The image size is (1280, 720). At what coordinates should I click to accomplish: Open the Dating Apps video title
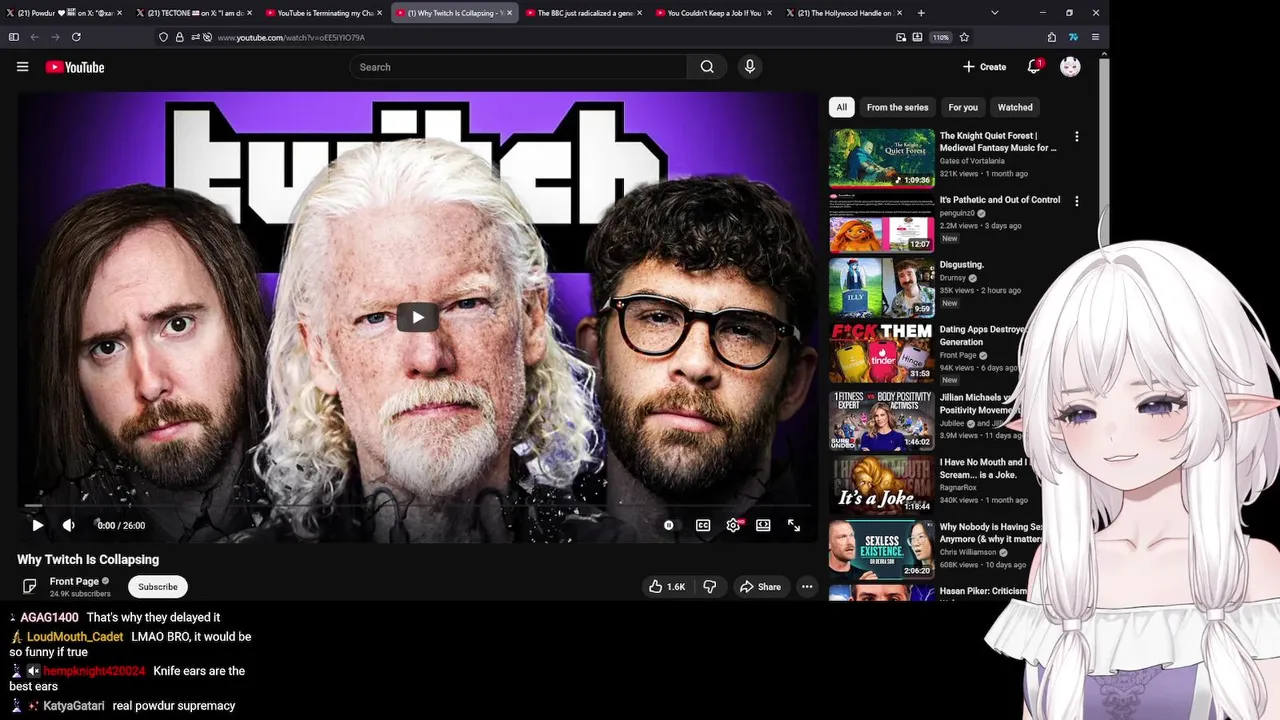[983, 335]
